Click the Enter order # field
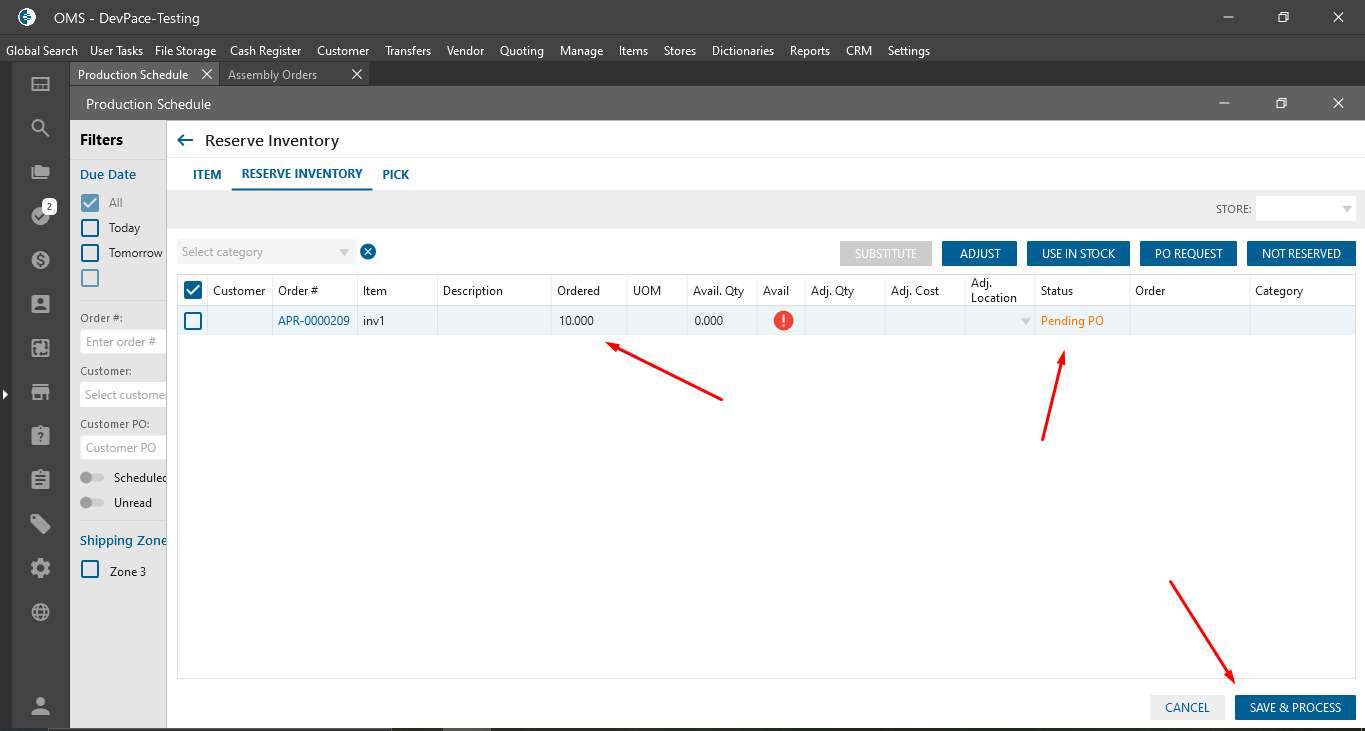The image size is (1365, 731). pyautogui.click(x=123, y=342)
